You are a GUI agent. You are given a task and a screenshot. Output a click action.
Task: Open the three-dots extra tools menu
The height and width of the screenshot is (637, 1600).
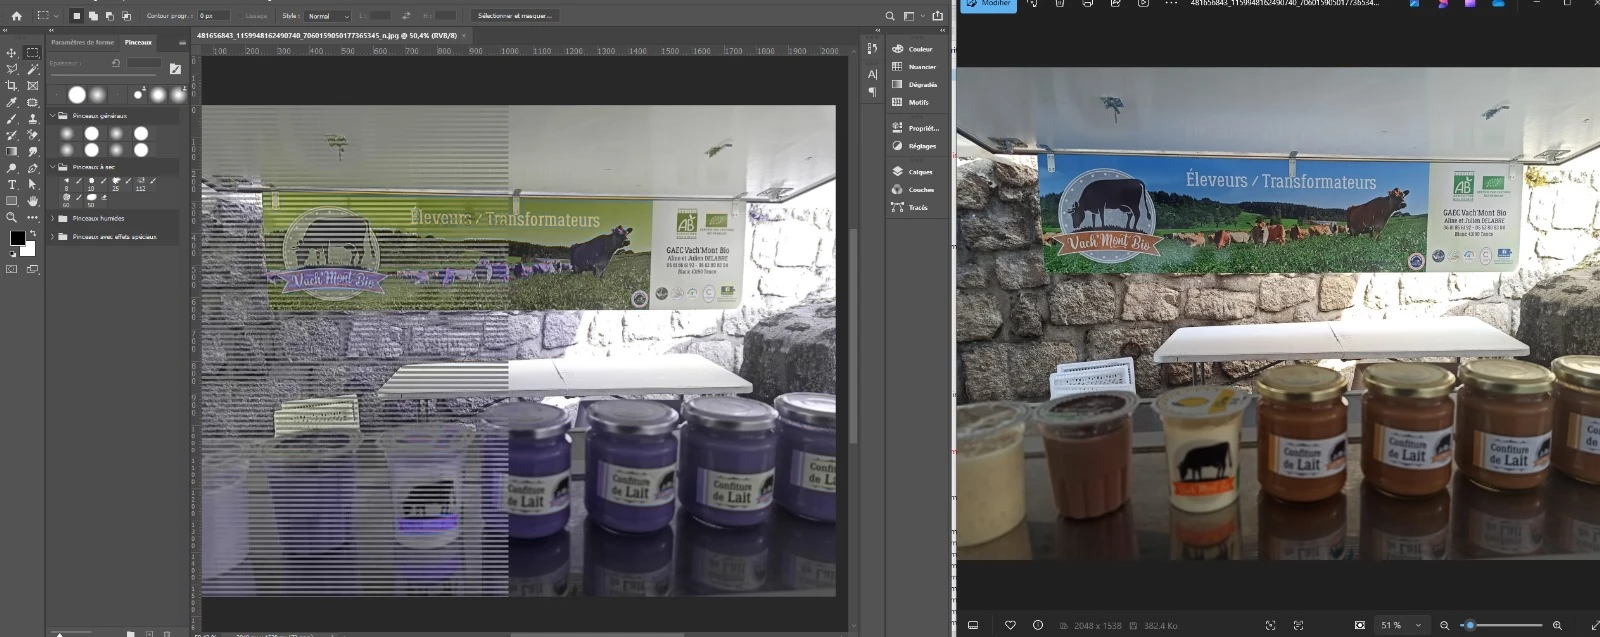click(x=33, y=217)
